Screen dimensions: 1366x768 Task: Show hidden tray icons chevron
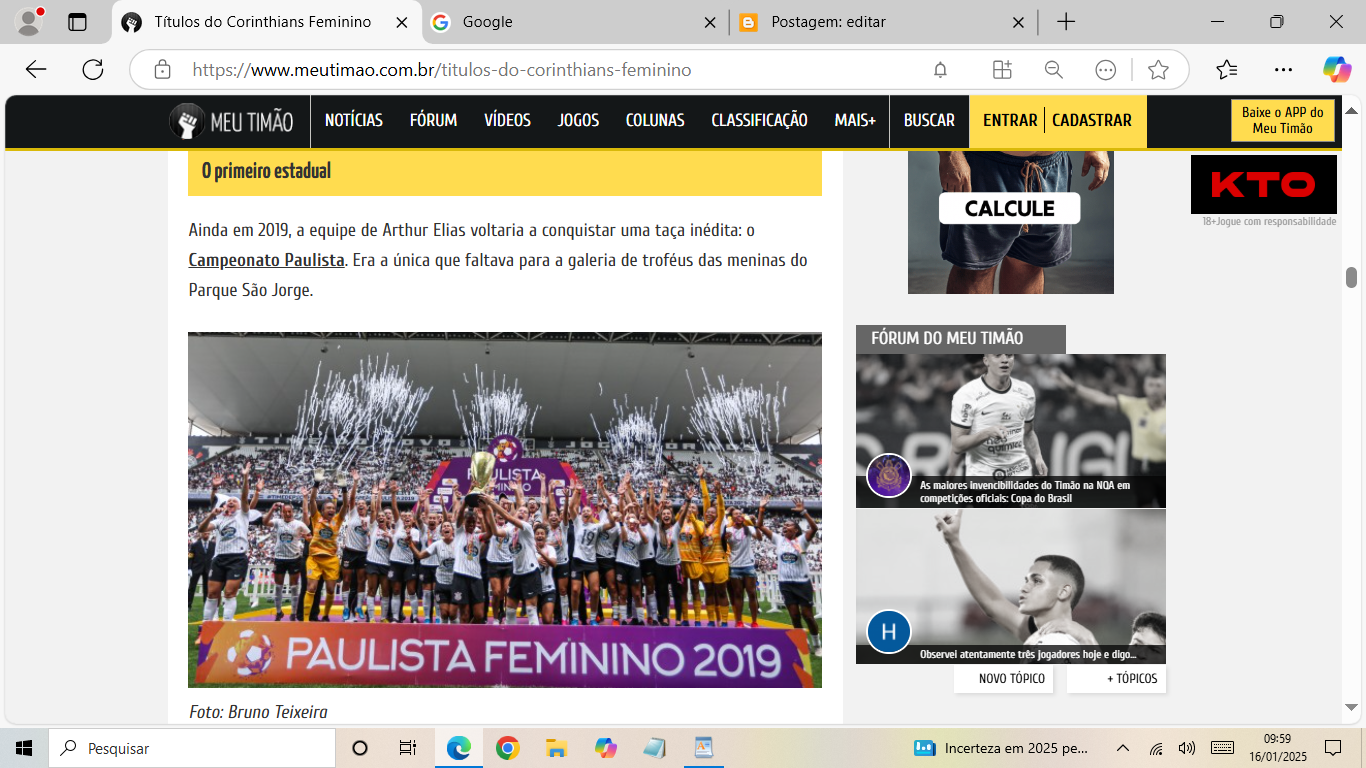1122,748
